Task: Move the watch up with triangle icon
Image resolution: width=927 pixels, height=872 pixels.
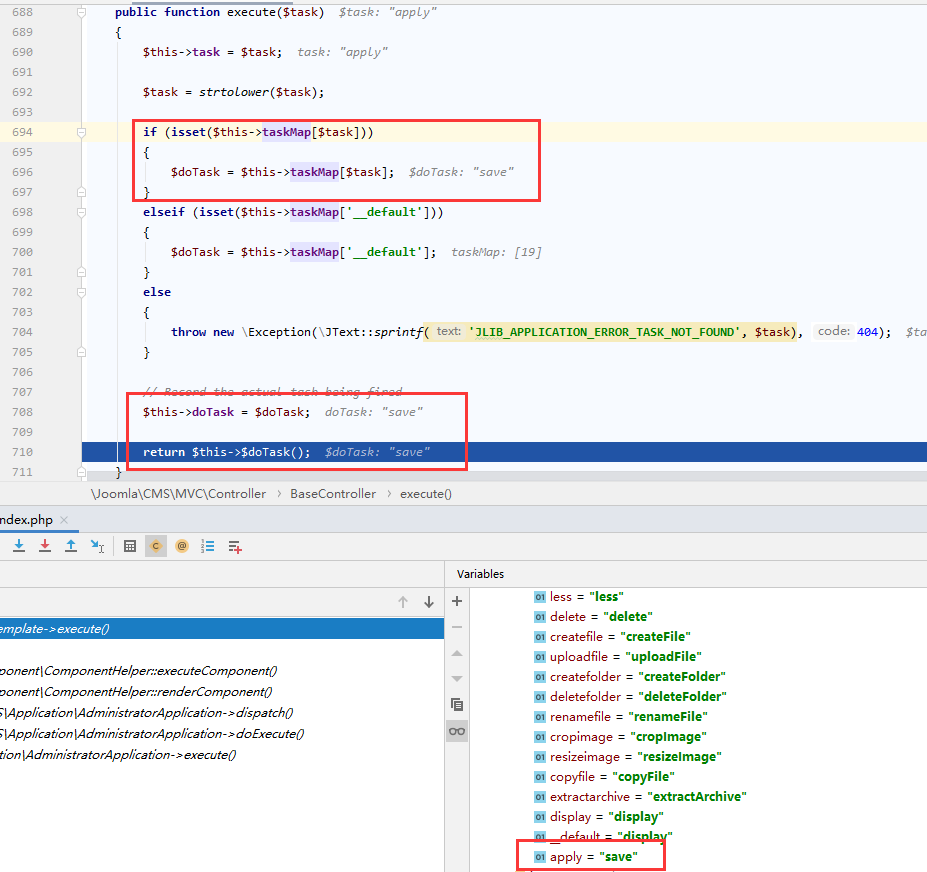Action: point(457,653)
